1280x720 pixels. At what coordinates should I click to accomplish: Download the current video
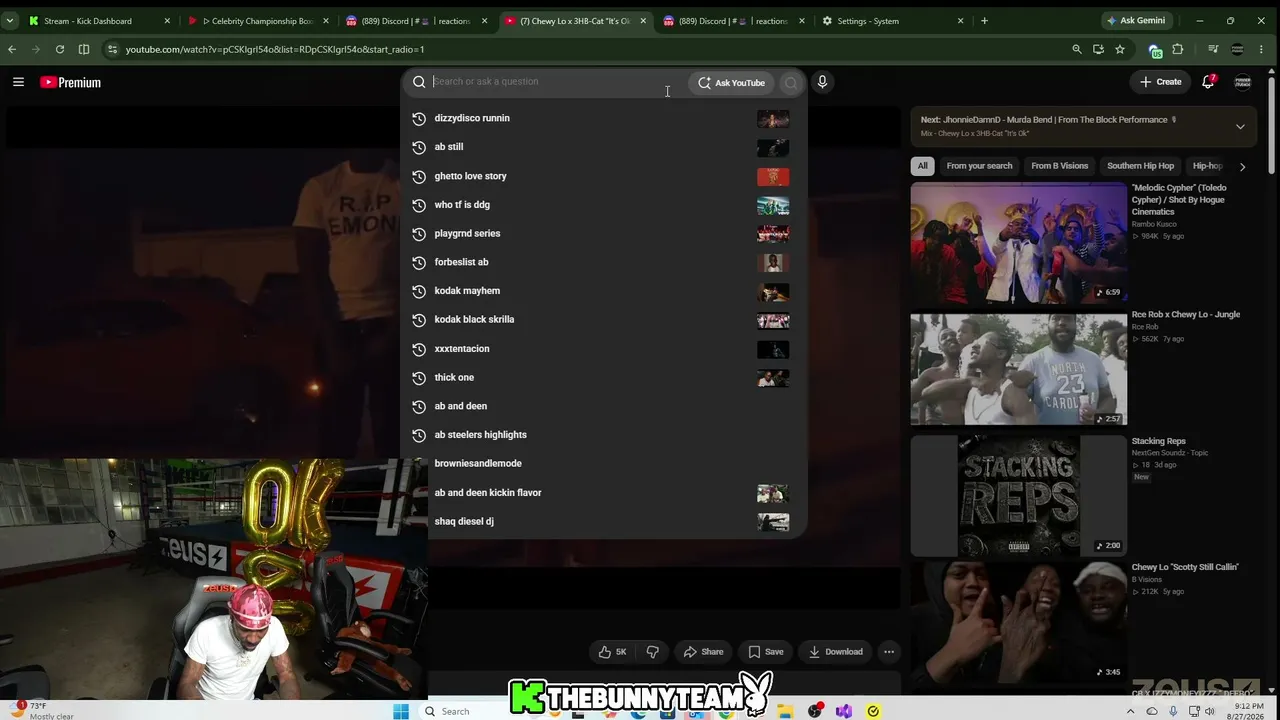[x=835, y=652]
